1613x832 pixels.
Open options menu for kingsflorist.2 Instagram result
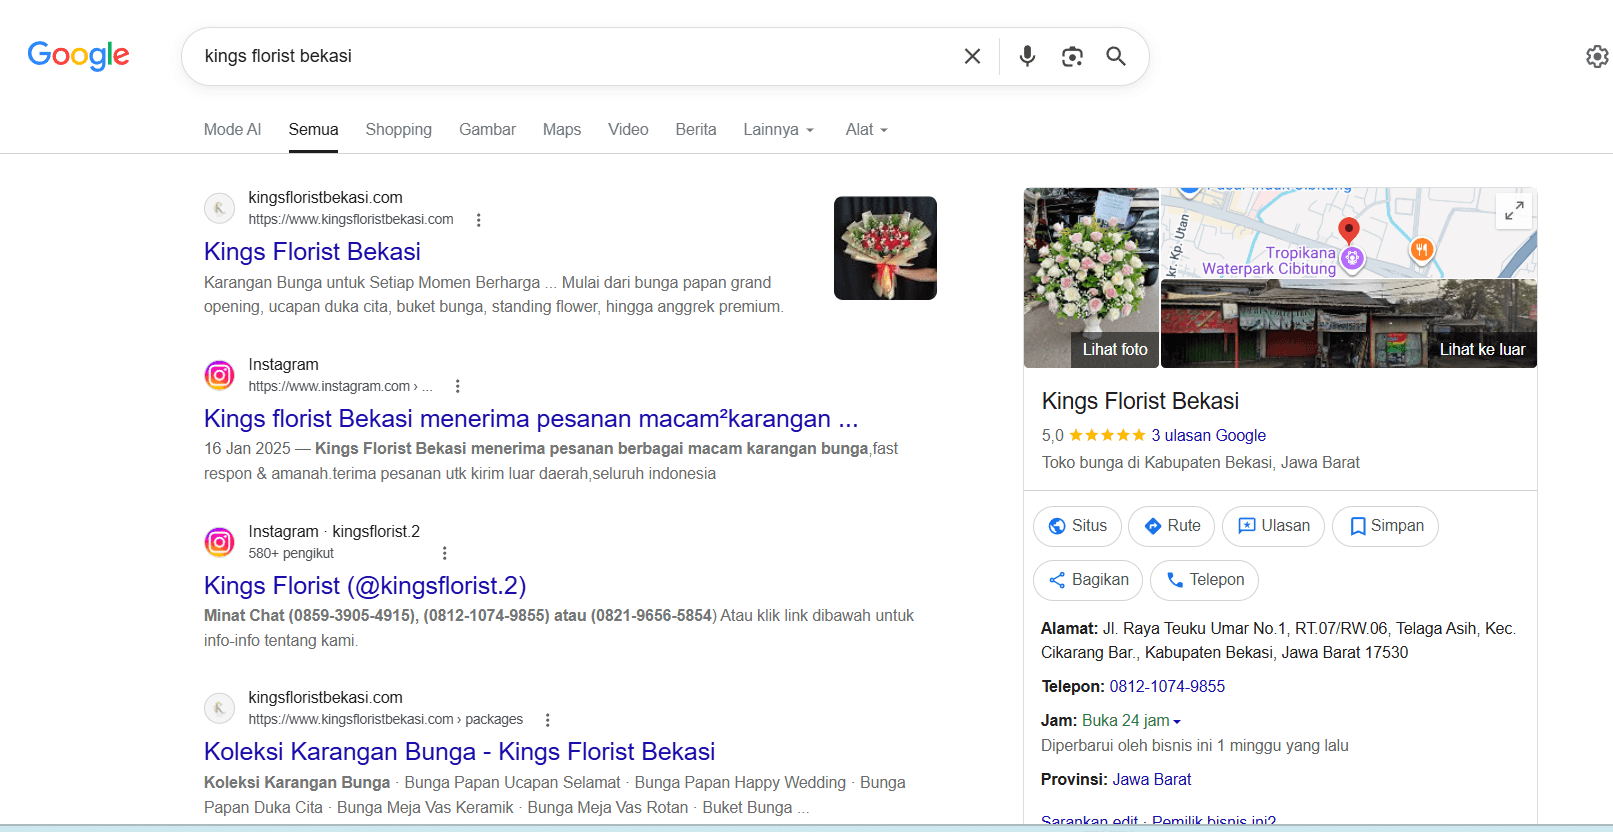[x=445, y=553]
